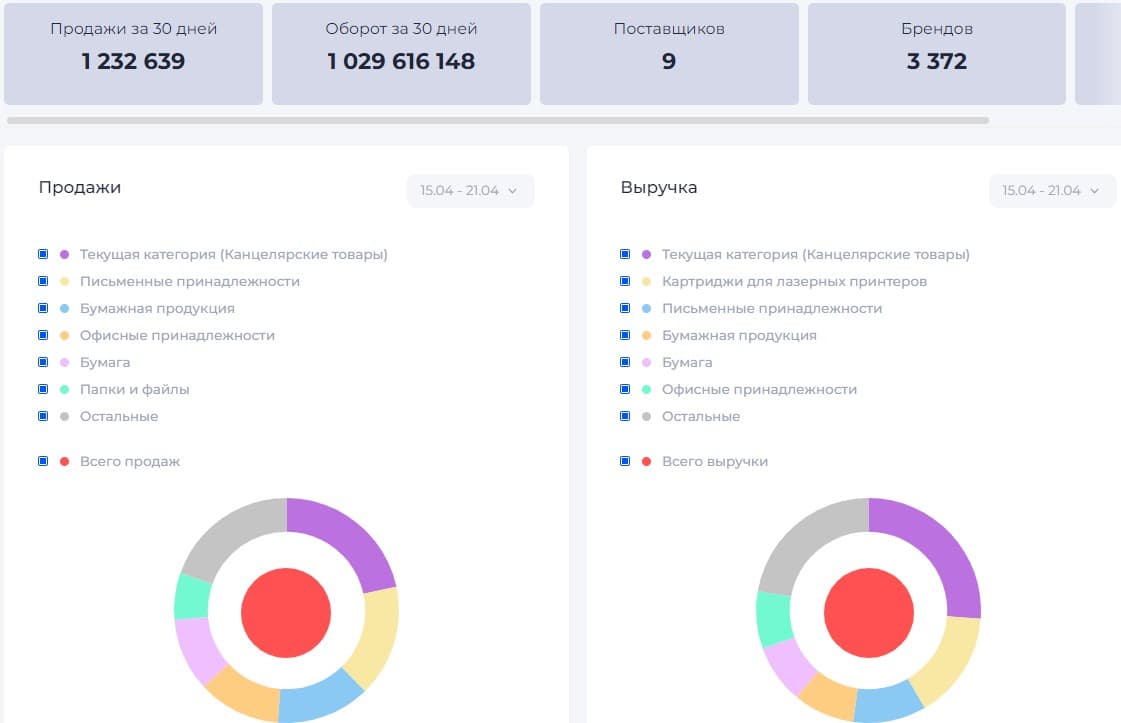
Task: Click mint Папки и файлы legend dot
Action: (x=64, y=389)
